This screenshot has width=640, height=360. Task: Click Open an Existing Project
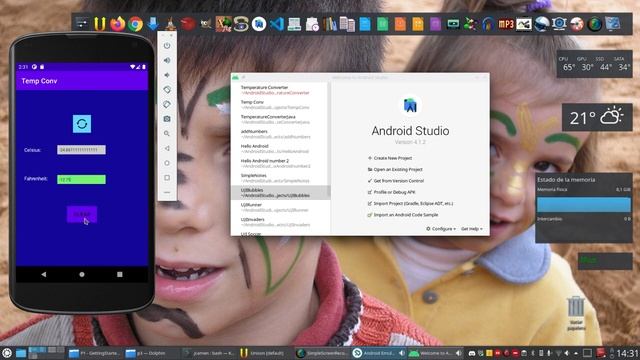395,169
